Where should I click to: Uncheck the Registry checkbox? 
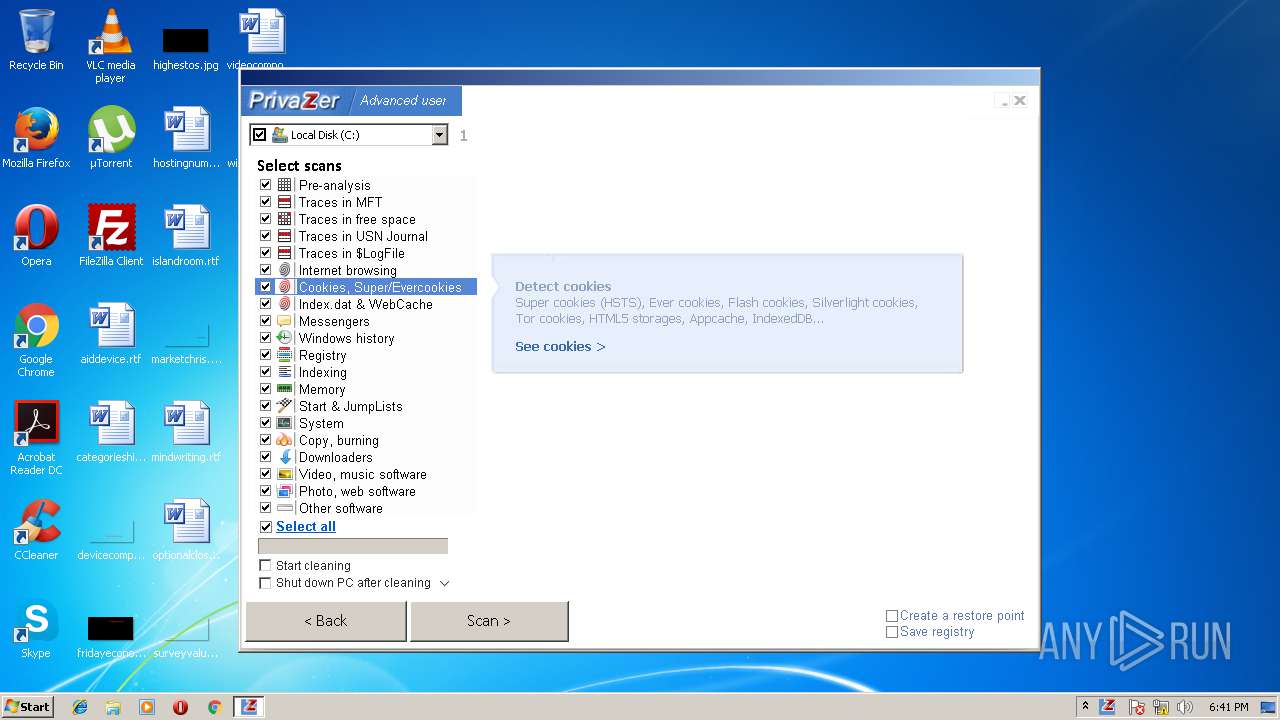coord(265,355)
